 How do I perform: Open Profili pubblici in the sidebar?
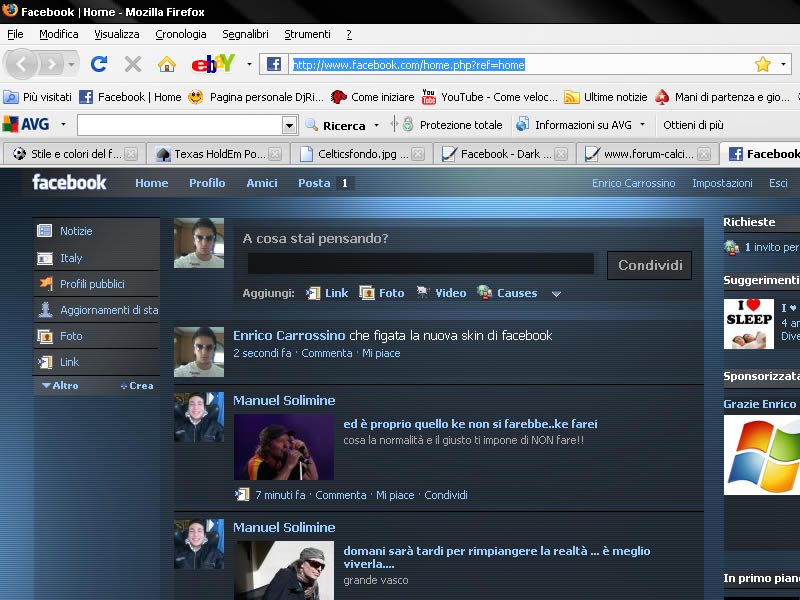[x=92, y=284]
